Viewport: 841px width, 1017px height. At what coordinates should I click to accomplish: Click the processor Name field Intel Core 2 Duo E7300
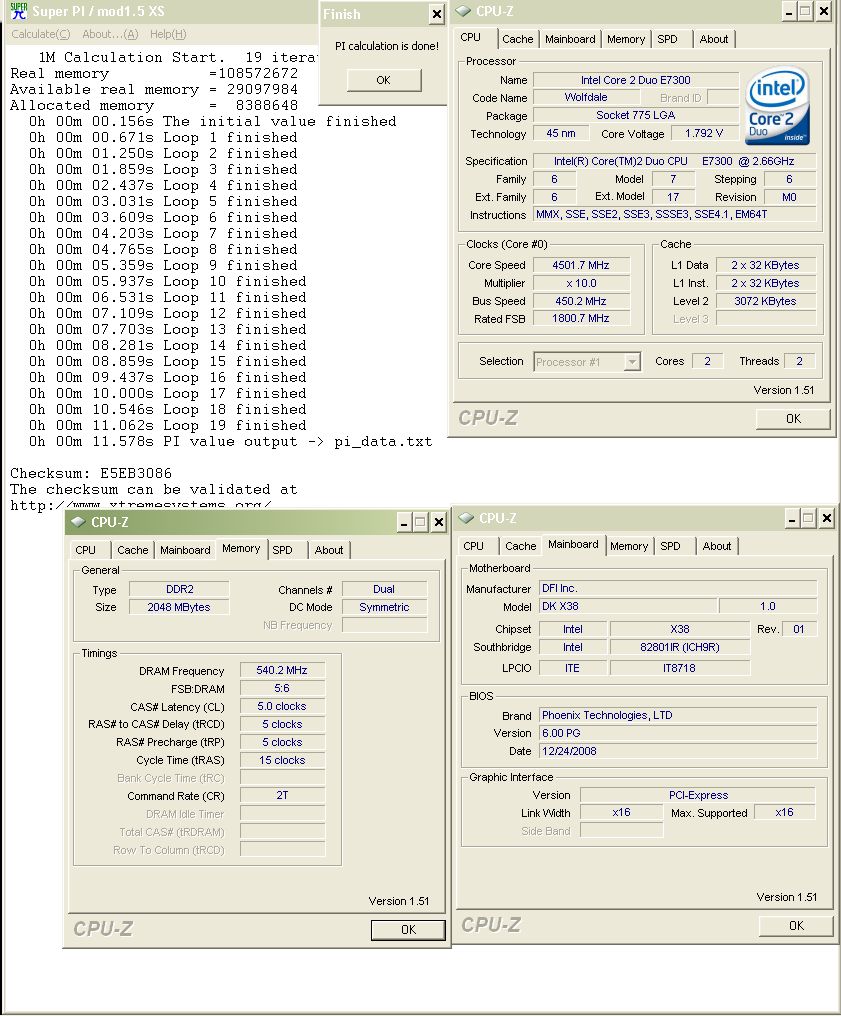635,80
